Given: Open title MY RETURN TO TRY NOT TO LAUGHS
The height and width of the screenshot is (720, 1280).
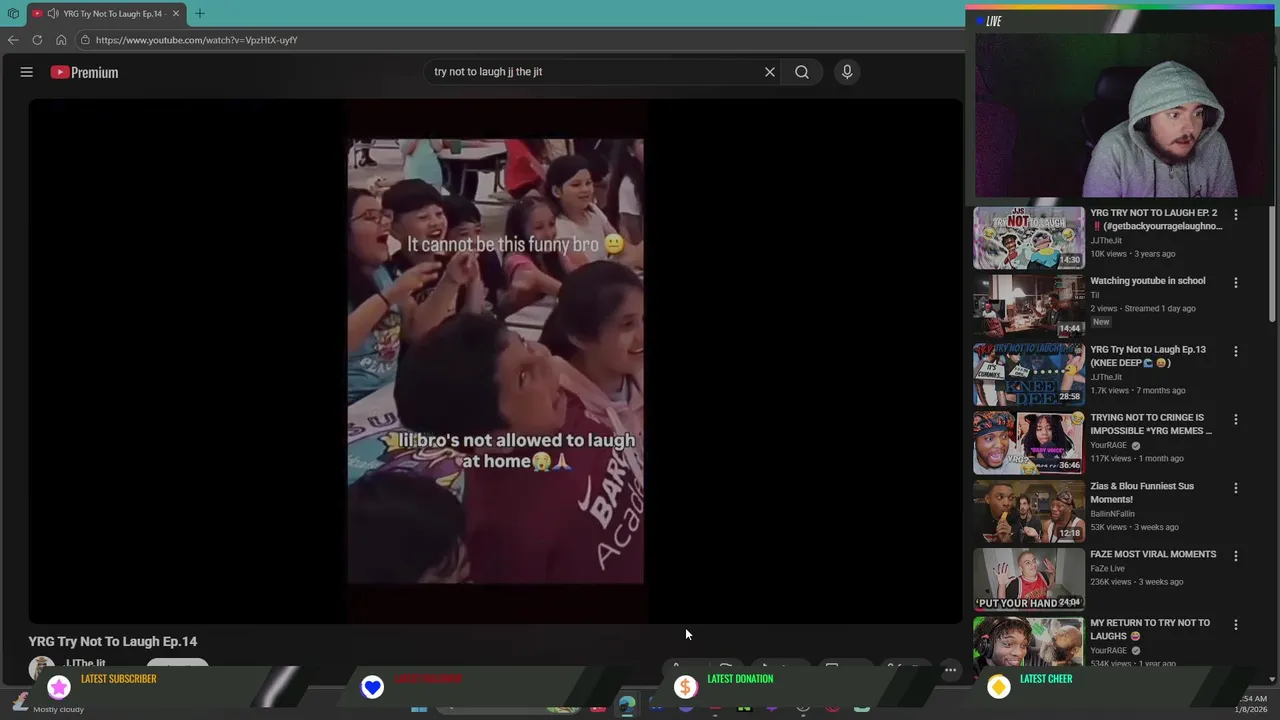Looking at the screenshot, I should tap(1150, 629).
